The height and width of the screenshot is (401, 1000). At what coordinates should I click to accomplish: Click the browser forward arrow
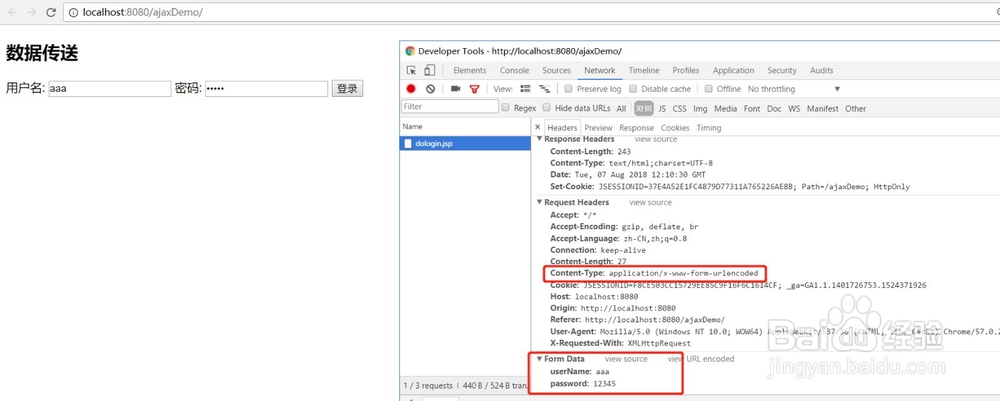32,12
